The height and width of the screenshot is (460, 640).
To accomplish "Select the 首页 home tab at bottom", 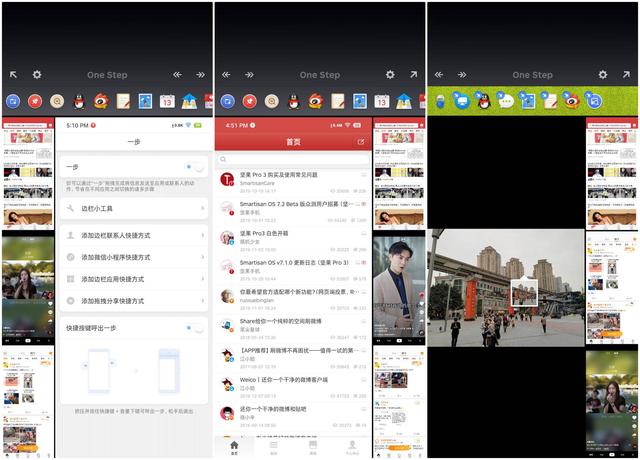I will coord(235,447).
